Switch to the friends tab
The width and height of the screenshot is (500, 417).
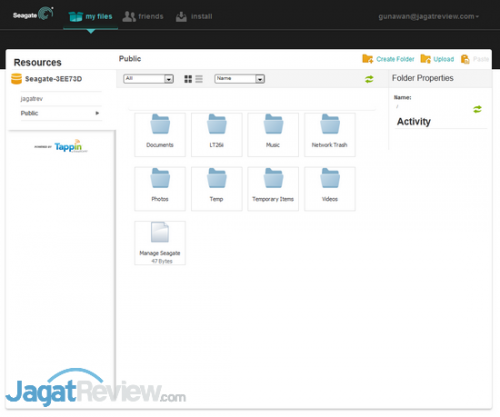143,16
